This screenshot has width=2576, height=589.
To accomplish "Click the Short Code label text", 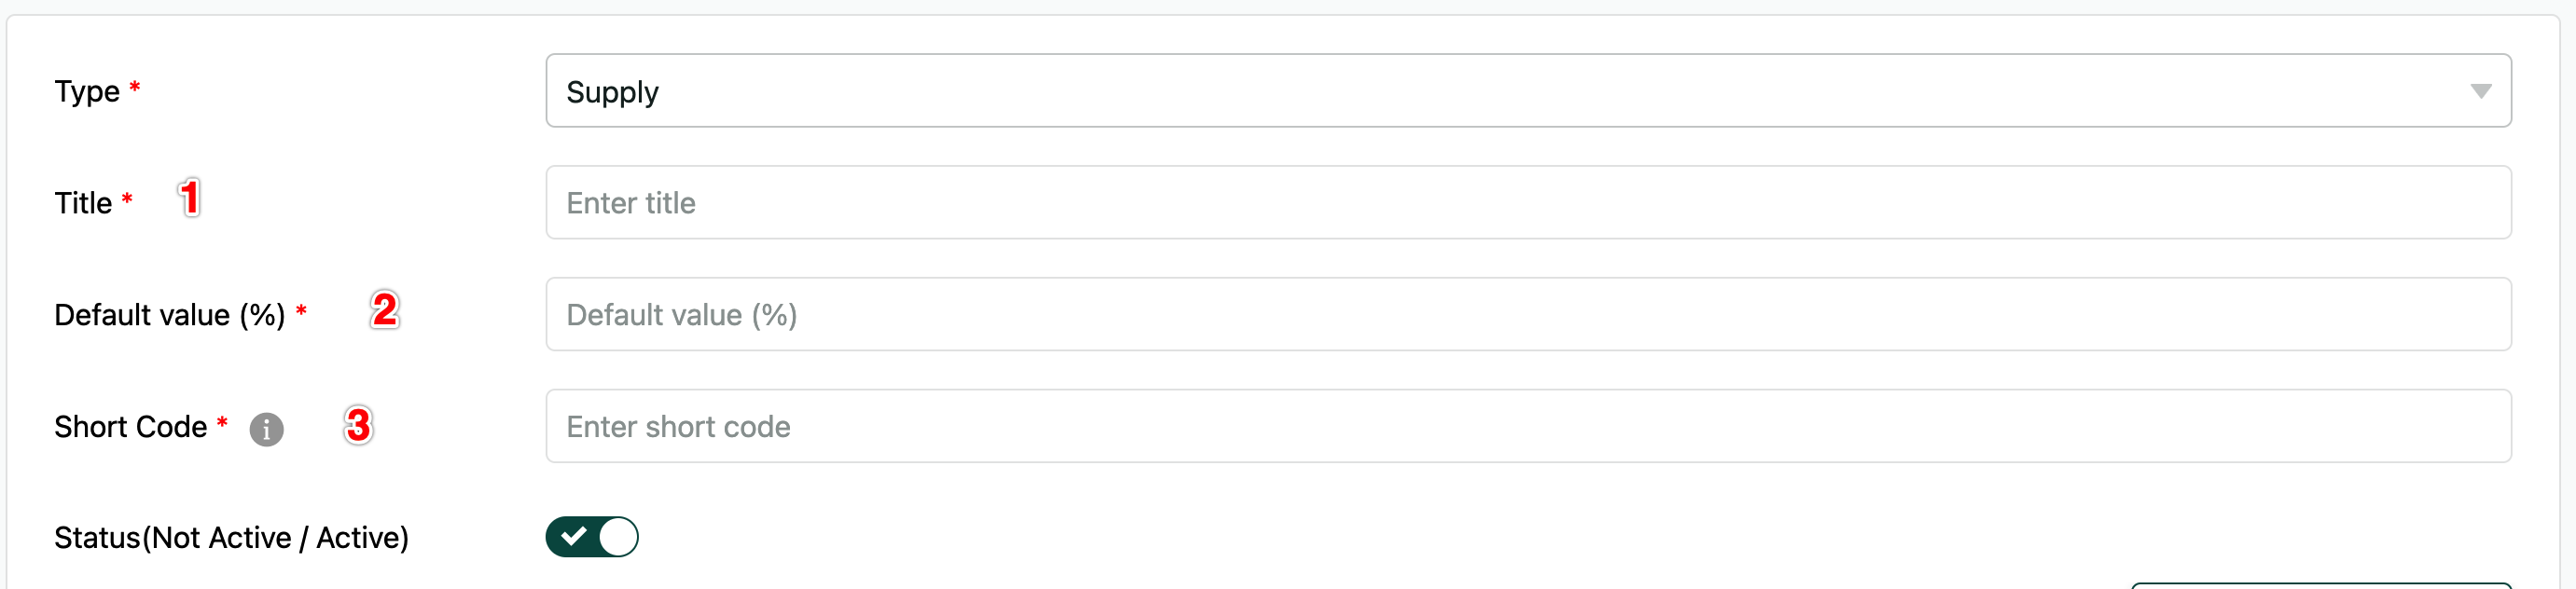I will [130, 427].
